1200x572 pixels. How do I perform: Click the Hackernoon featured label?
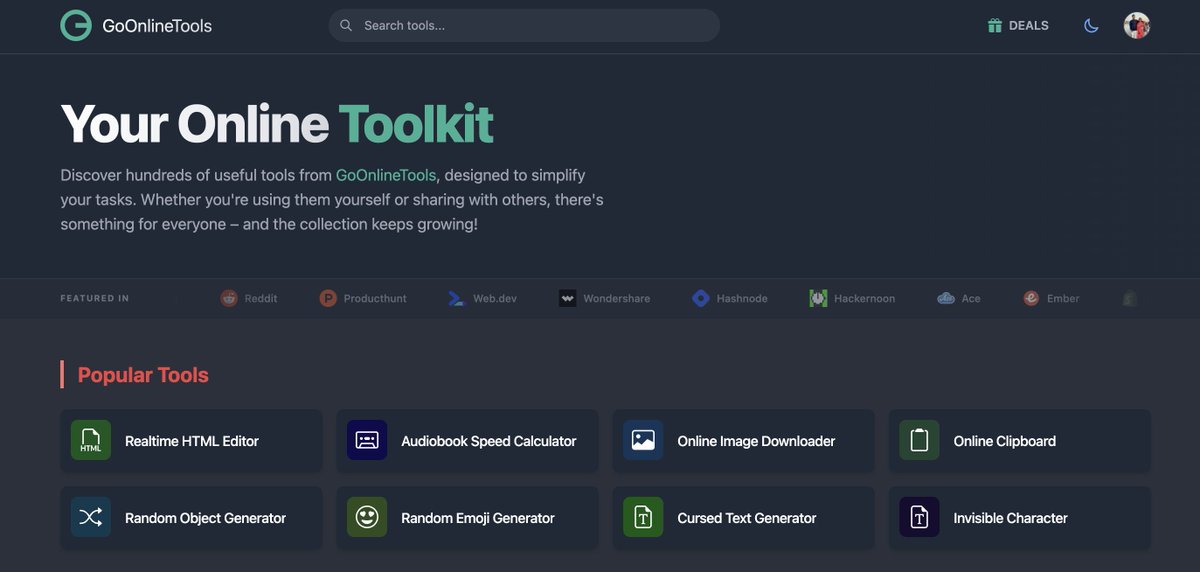click(x=865, y=299)
